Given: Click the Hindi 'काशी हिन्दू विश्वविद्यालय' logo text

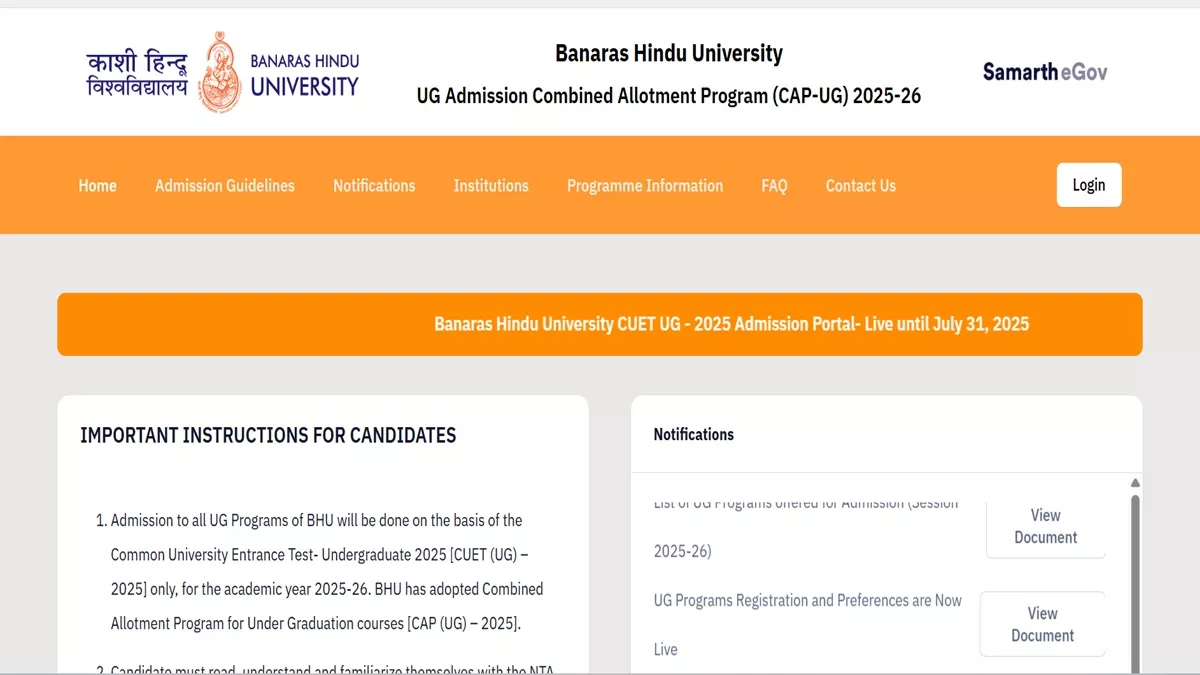Looking at the screenshot, I should [137, 73].
